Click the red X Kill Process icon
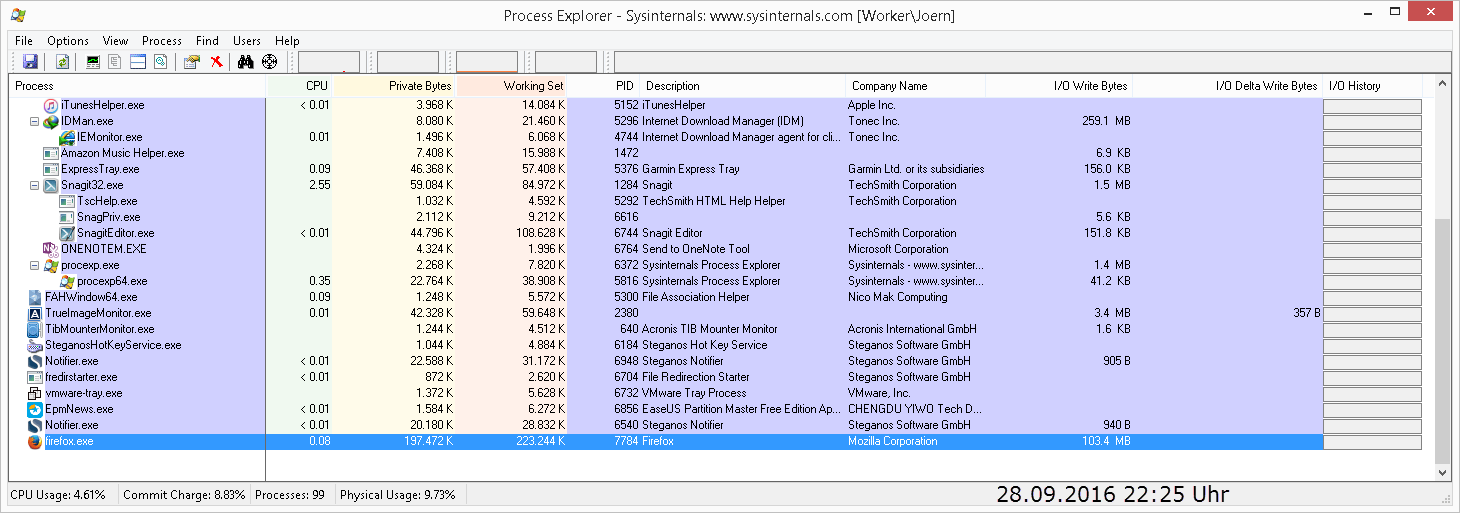The width and height of the screenshot is (1460, 513). [x=216, y=62]
